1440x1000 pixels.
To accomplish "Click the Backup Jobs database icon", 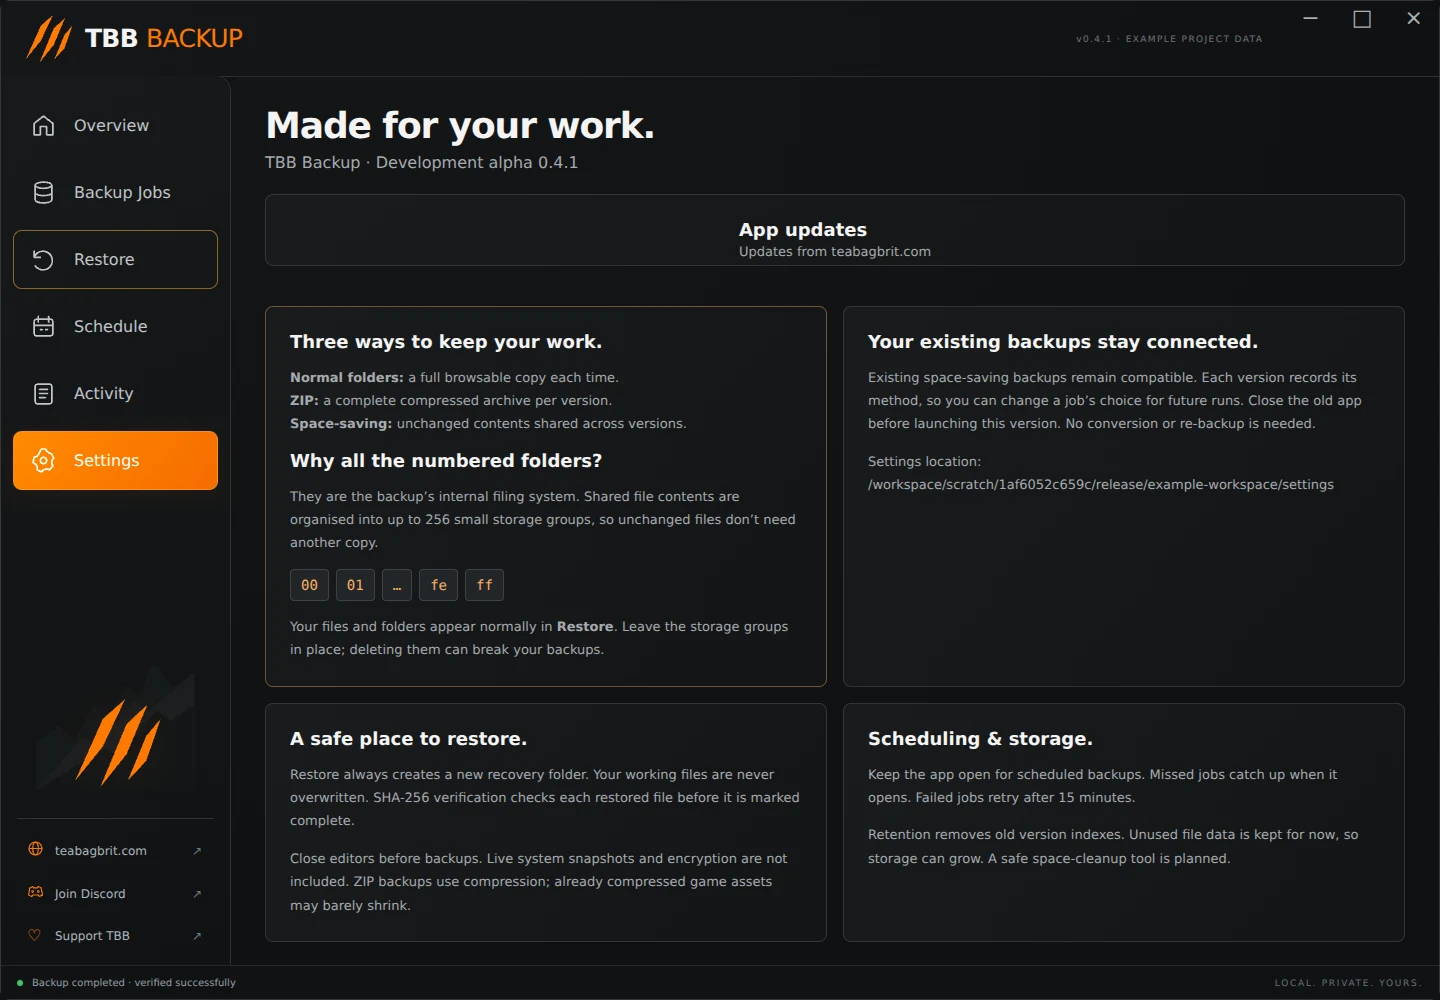I will pyautogui.click(x=43, y=192).
